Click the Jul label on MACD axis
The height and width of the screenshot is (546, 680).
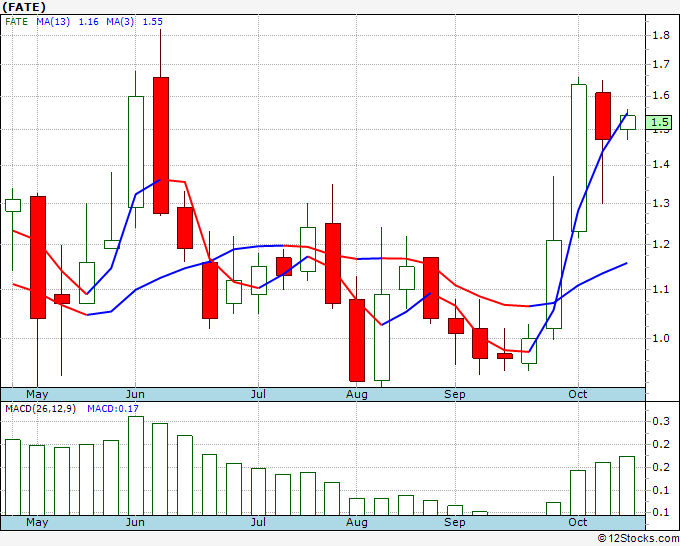point(258,522)
